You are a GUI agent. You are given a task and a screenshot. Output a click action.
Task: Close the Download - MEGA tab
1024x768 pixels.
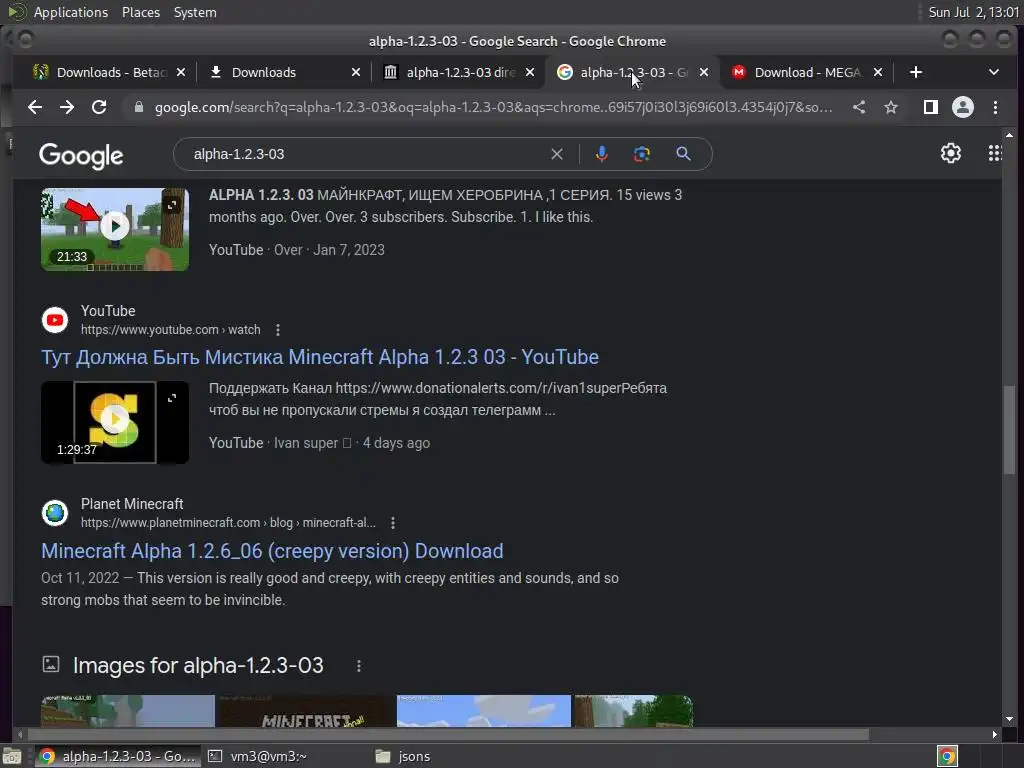[878, 72]
